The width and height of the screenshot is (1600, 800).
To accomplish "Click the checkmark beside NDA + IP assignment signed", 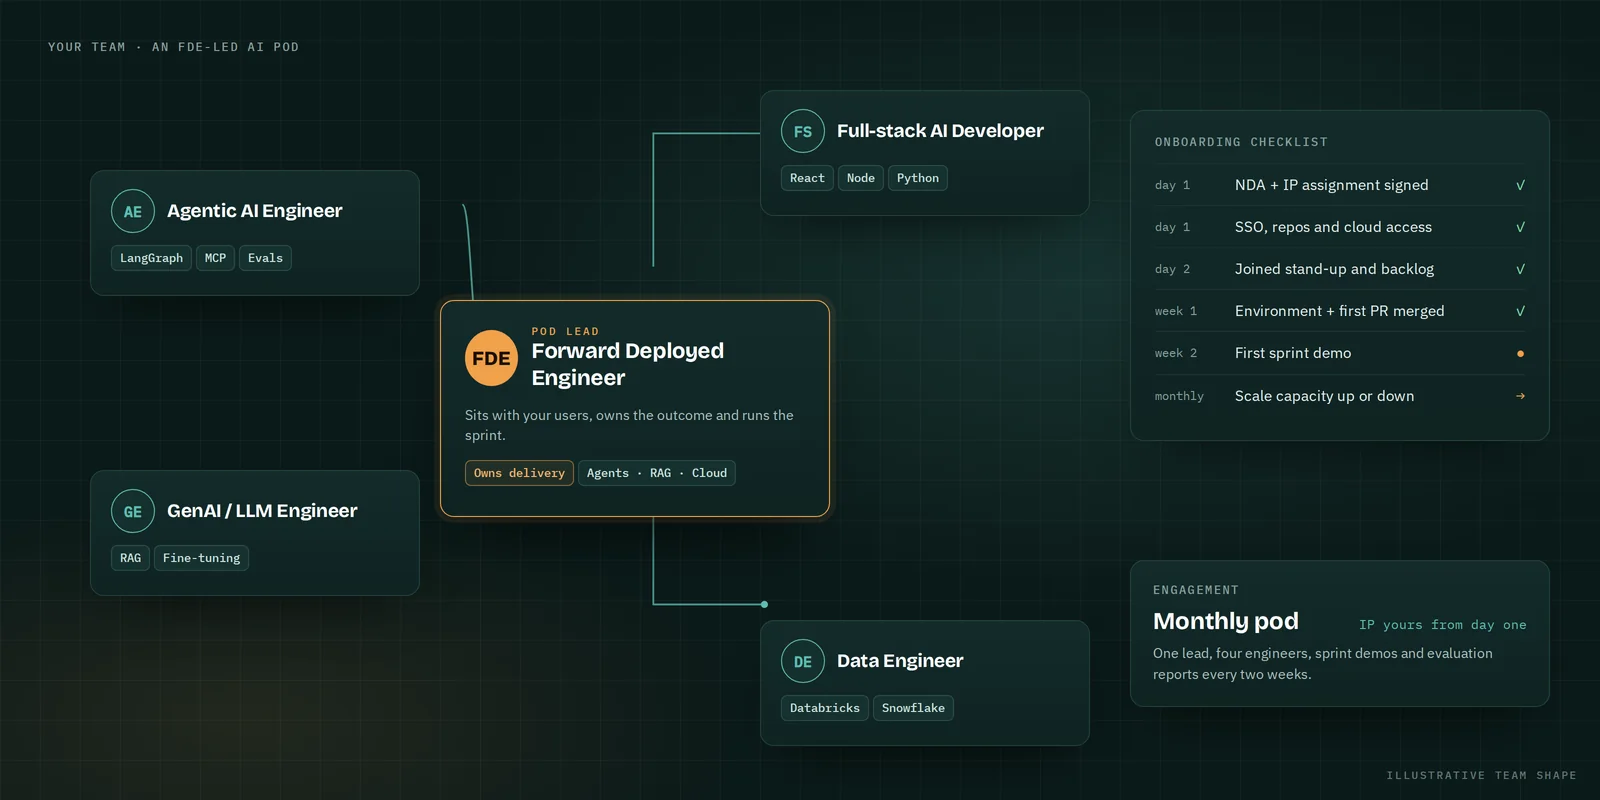I will tap(1520, 185).
